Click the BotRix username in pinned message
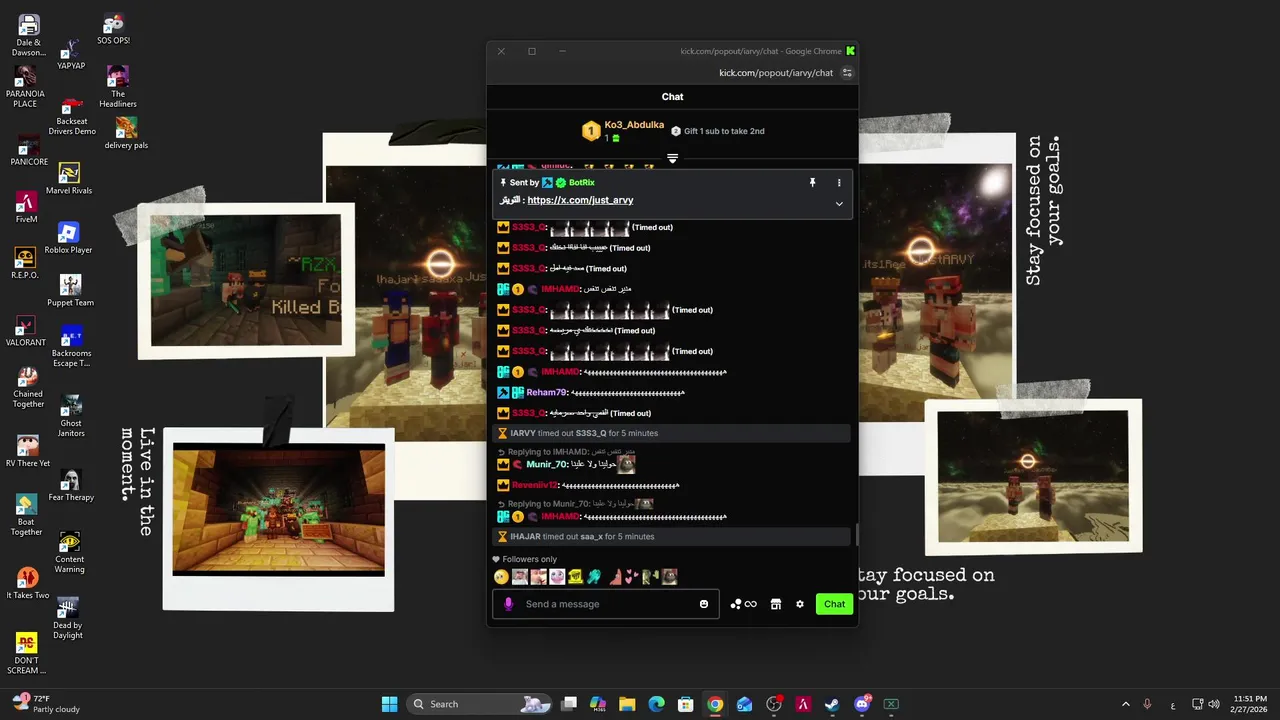1280x720 pixels. pyautogui.click(x=581, y=183)
